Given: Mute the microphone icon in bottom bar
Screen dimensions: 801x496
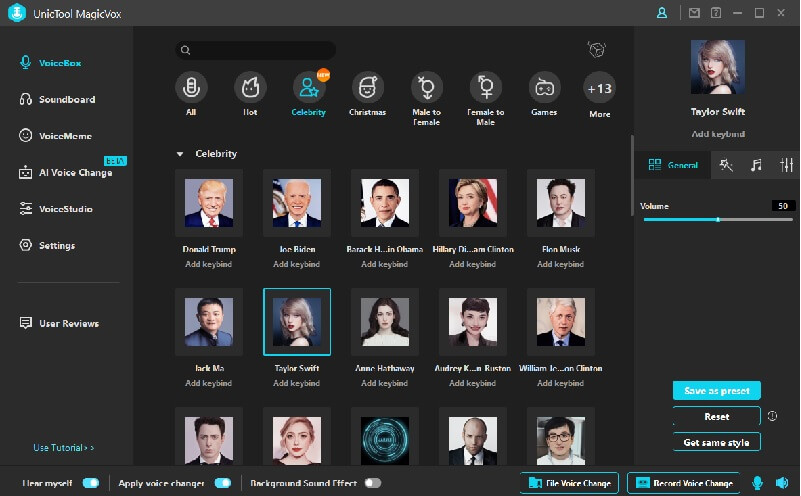Looking at the screenshot, I should [x=757, y=483].
